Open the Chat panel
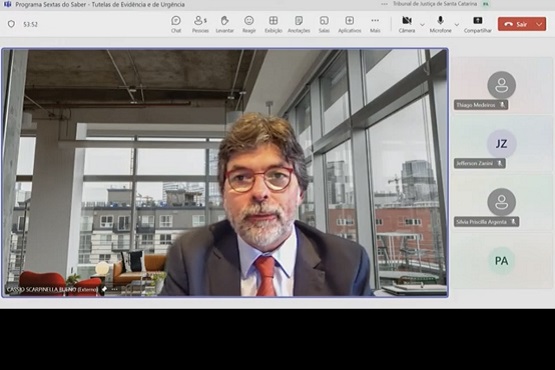This screenshot has height=370, width=555. pos(176,24)
